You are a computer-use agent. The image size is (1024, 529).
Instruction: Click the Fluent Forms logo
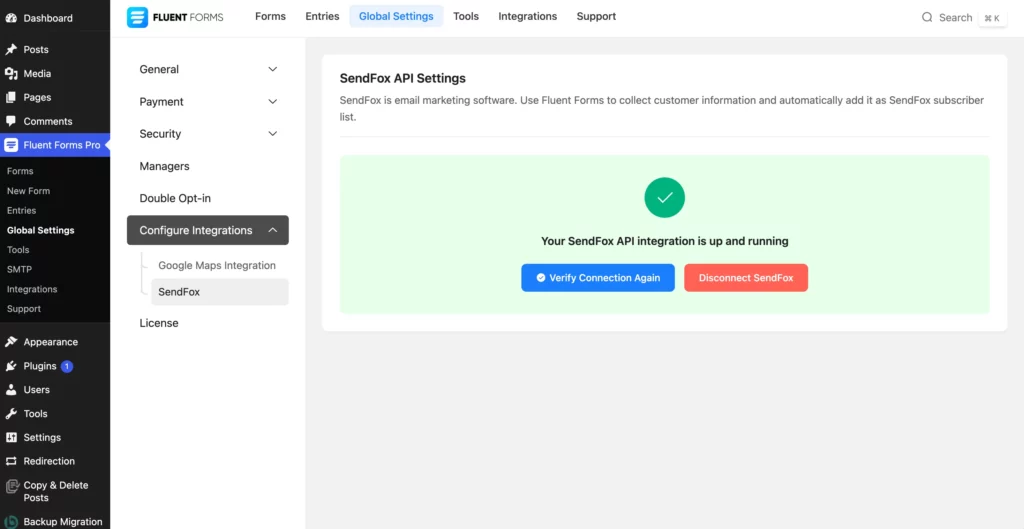[x=175, y=17]
